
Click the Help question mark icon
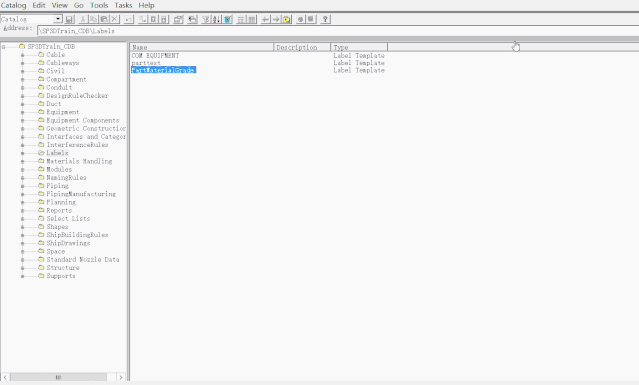click(x=325, y=19)
